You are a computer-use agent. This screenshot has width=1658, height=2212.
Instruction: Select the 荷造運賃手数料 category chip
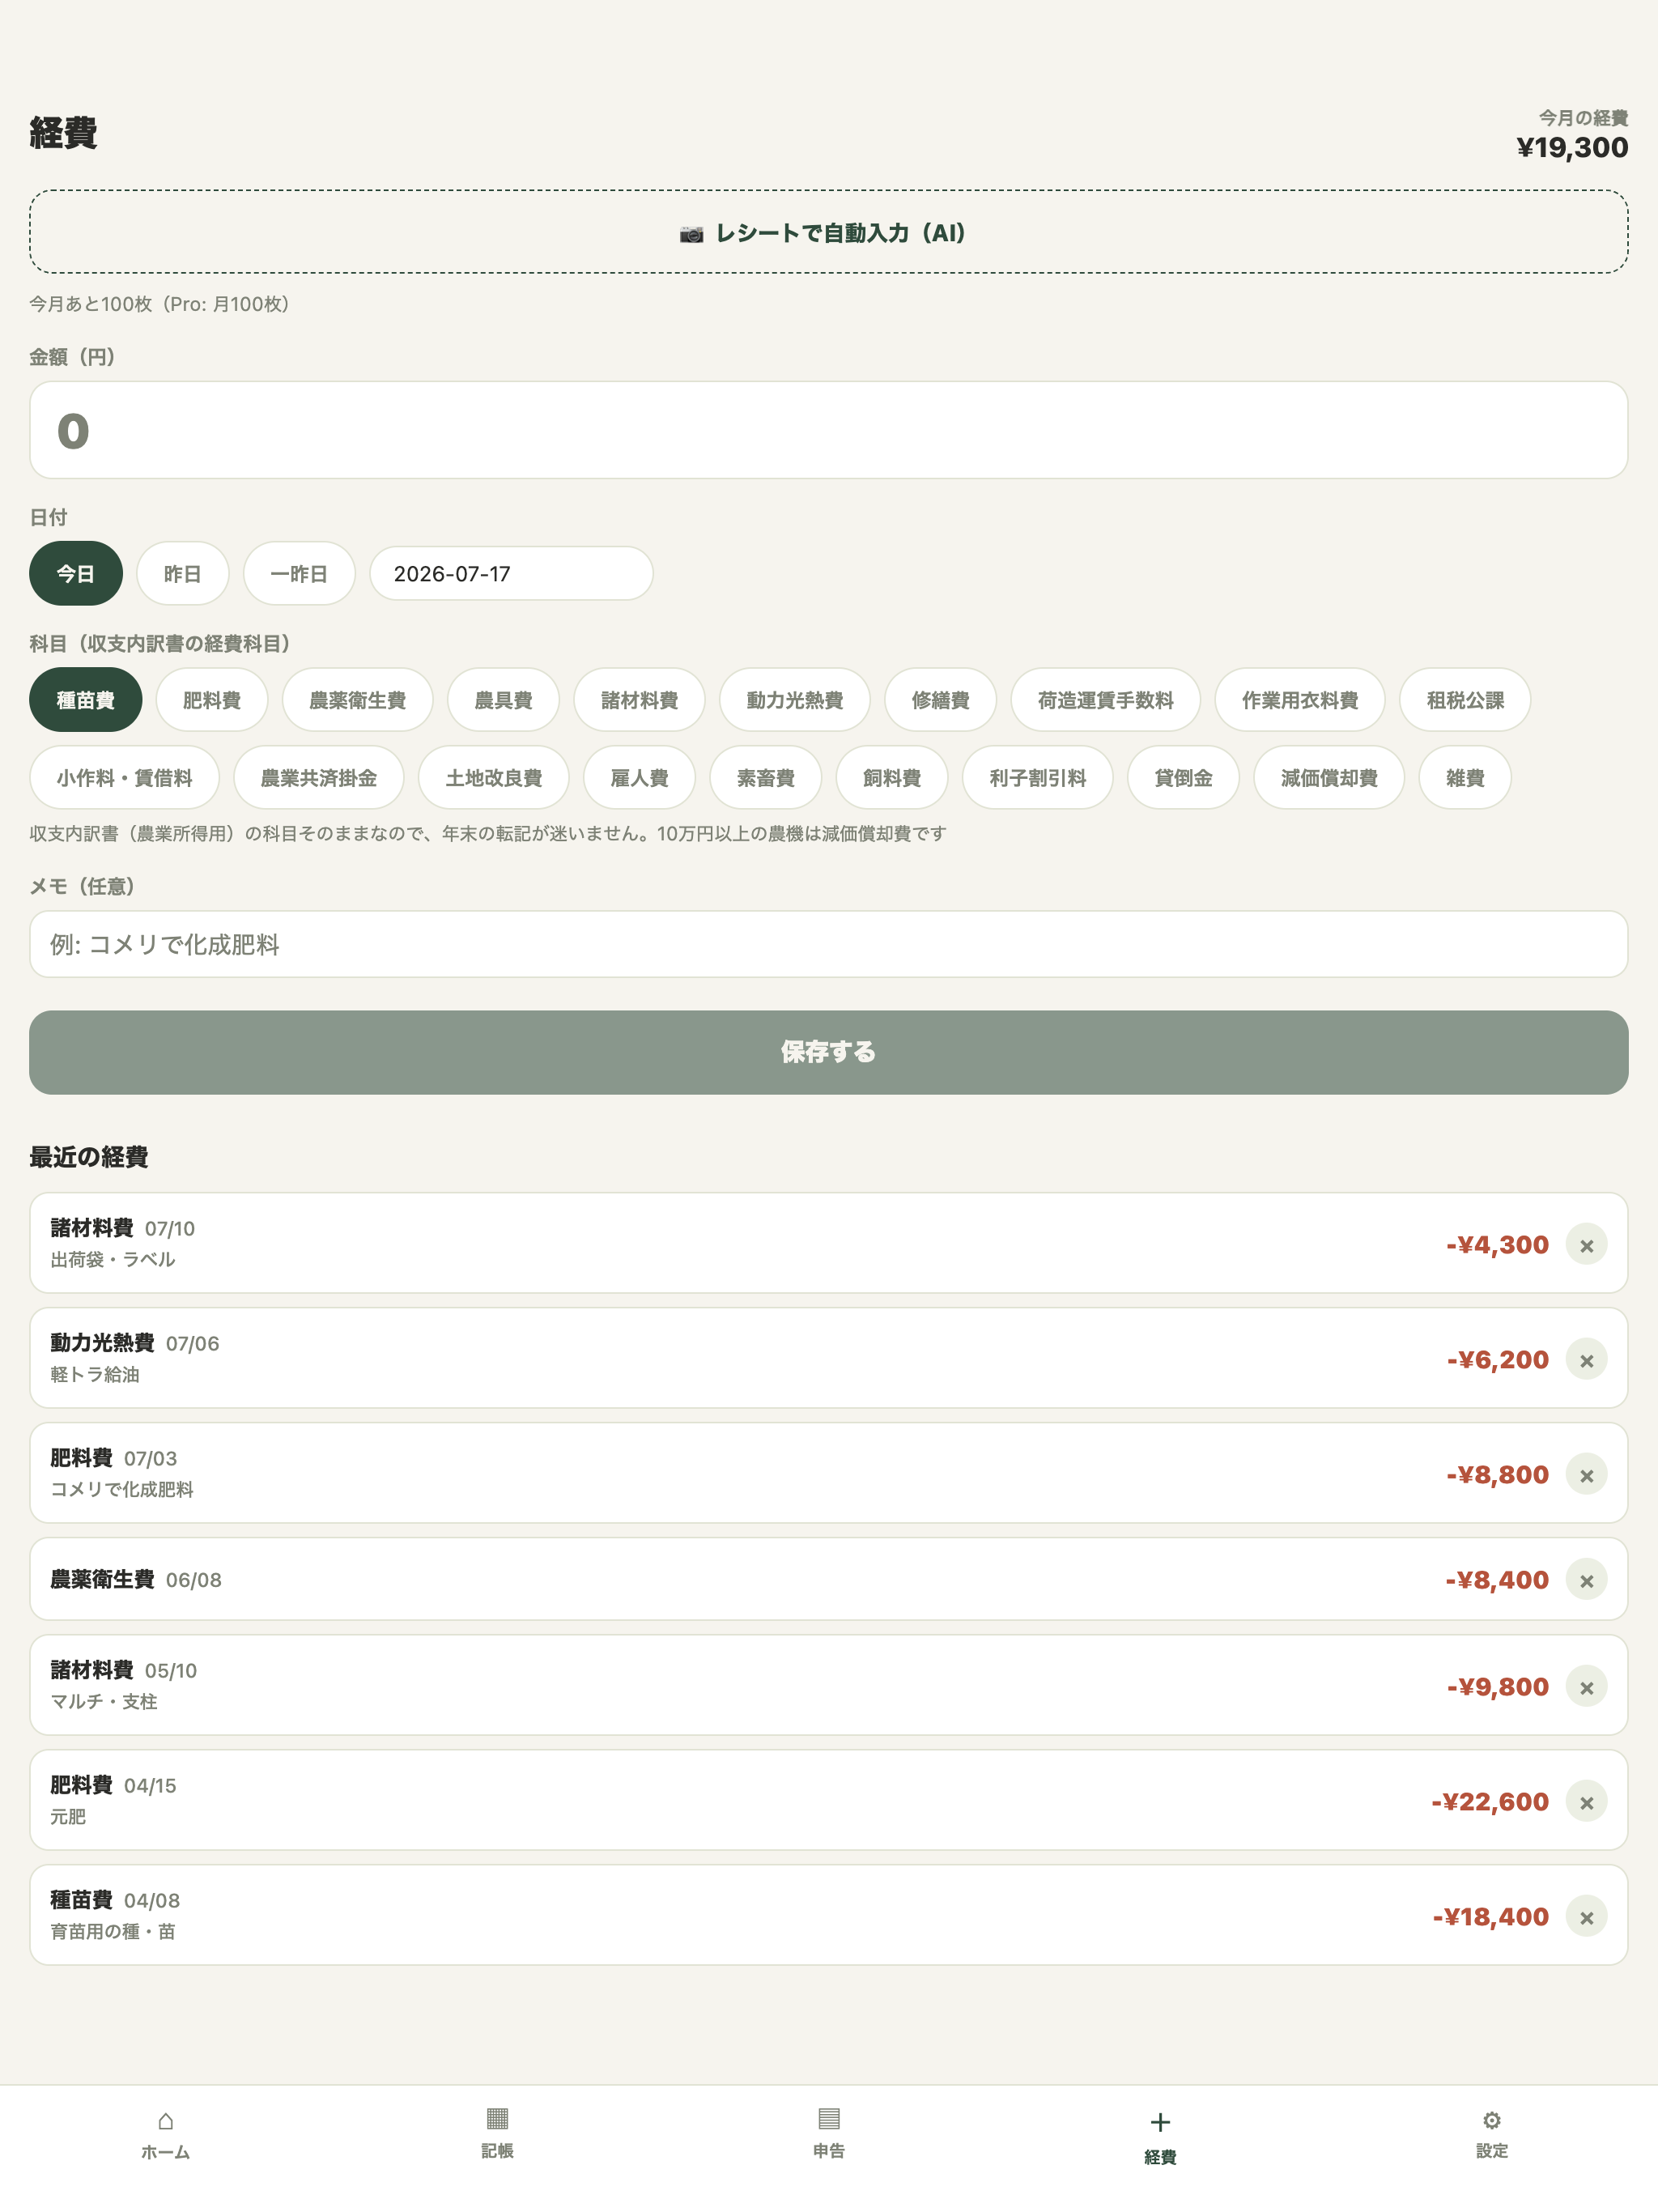click(x=1106, y=700)
